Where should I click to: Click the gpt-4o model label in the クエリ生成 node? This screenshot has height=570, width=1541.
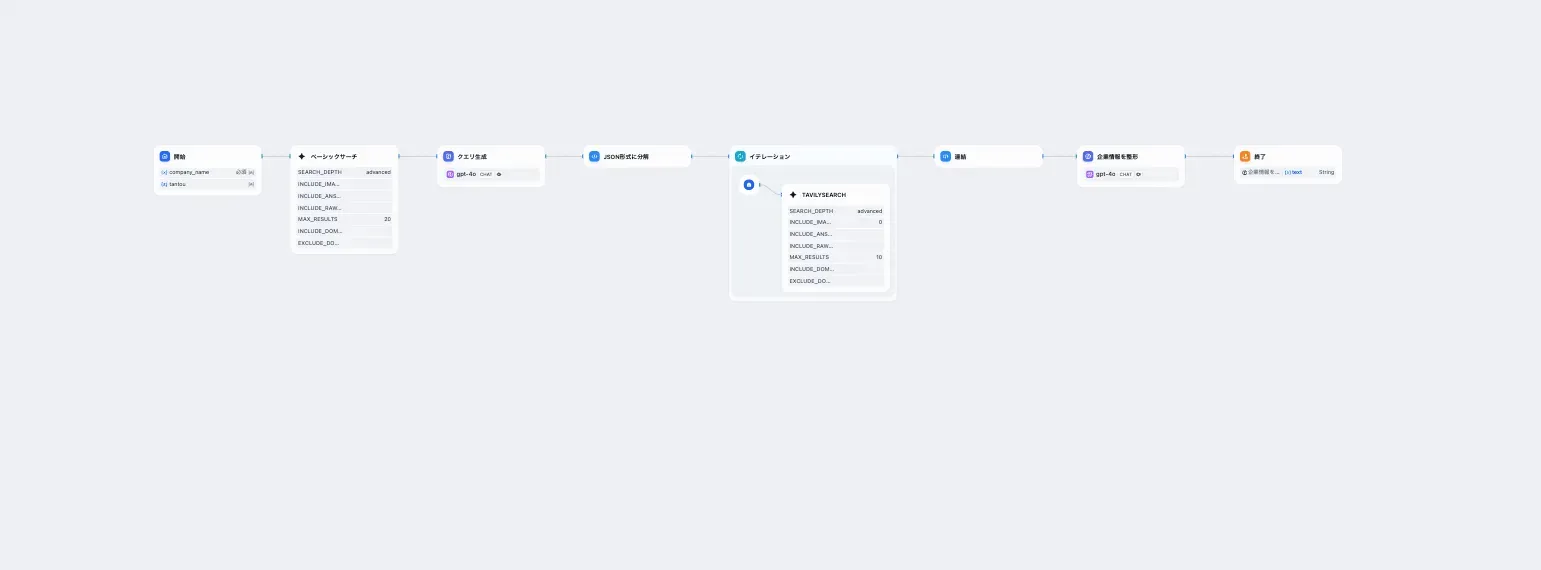click(466, 174)
